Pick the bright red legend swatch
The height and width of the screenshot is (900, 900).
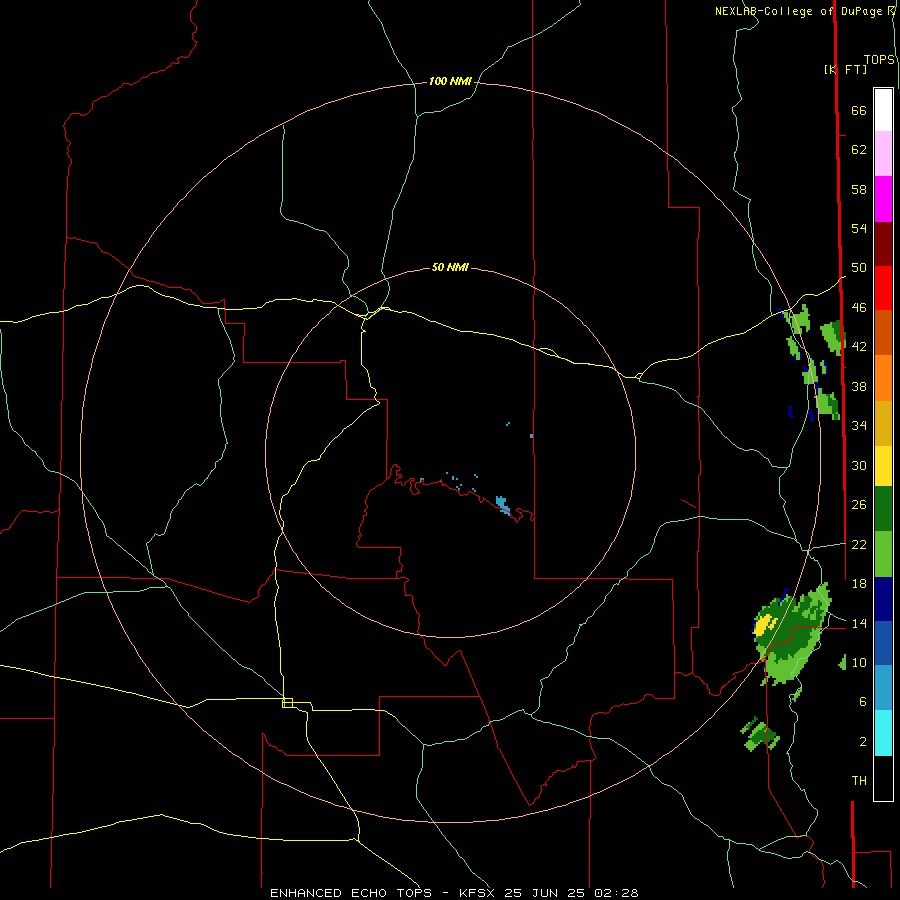883,288
